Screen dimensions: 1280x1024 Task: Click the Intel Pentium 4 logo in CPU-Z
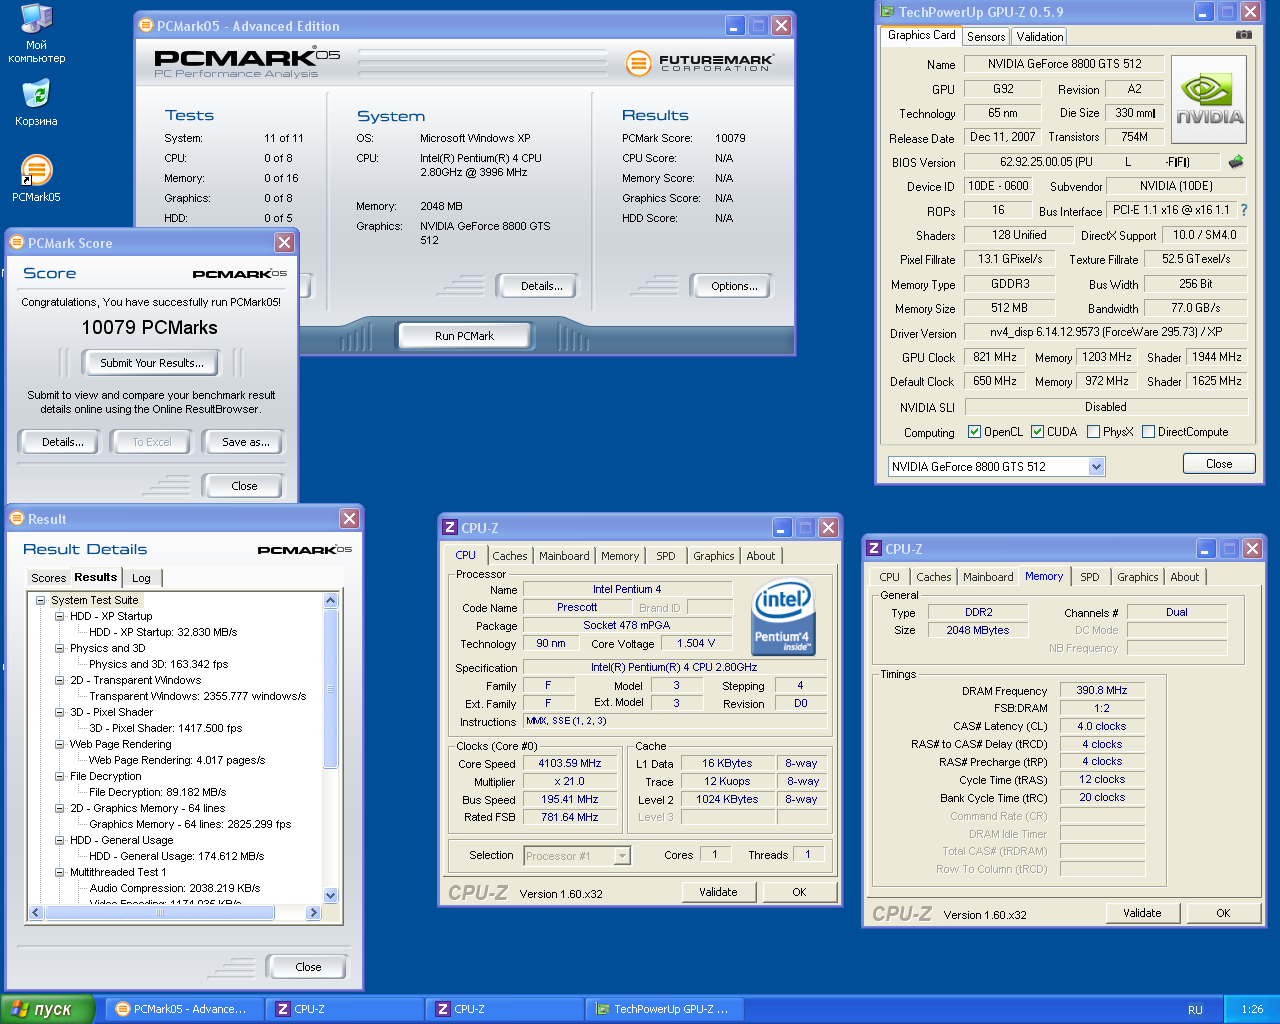pyautogui.click(x=783, y=618)
